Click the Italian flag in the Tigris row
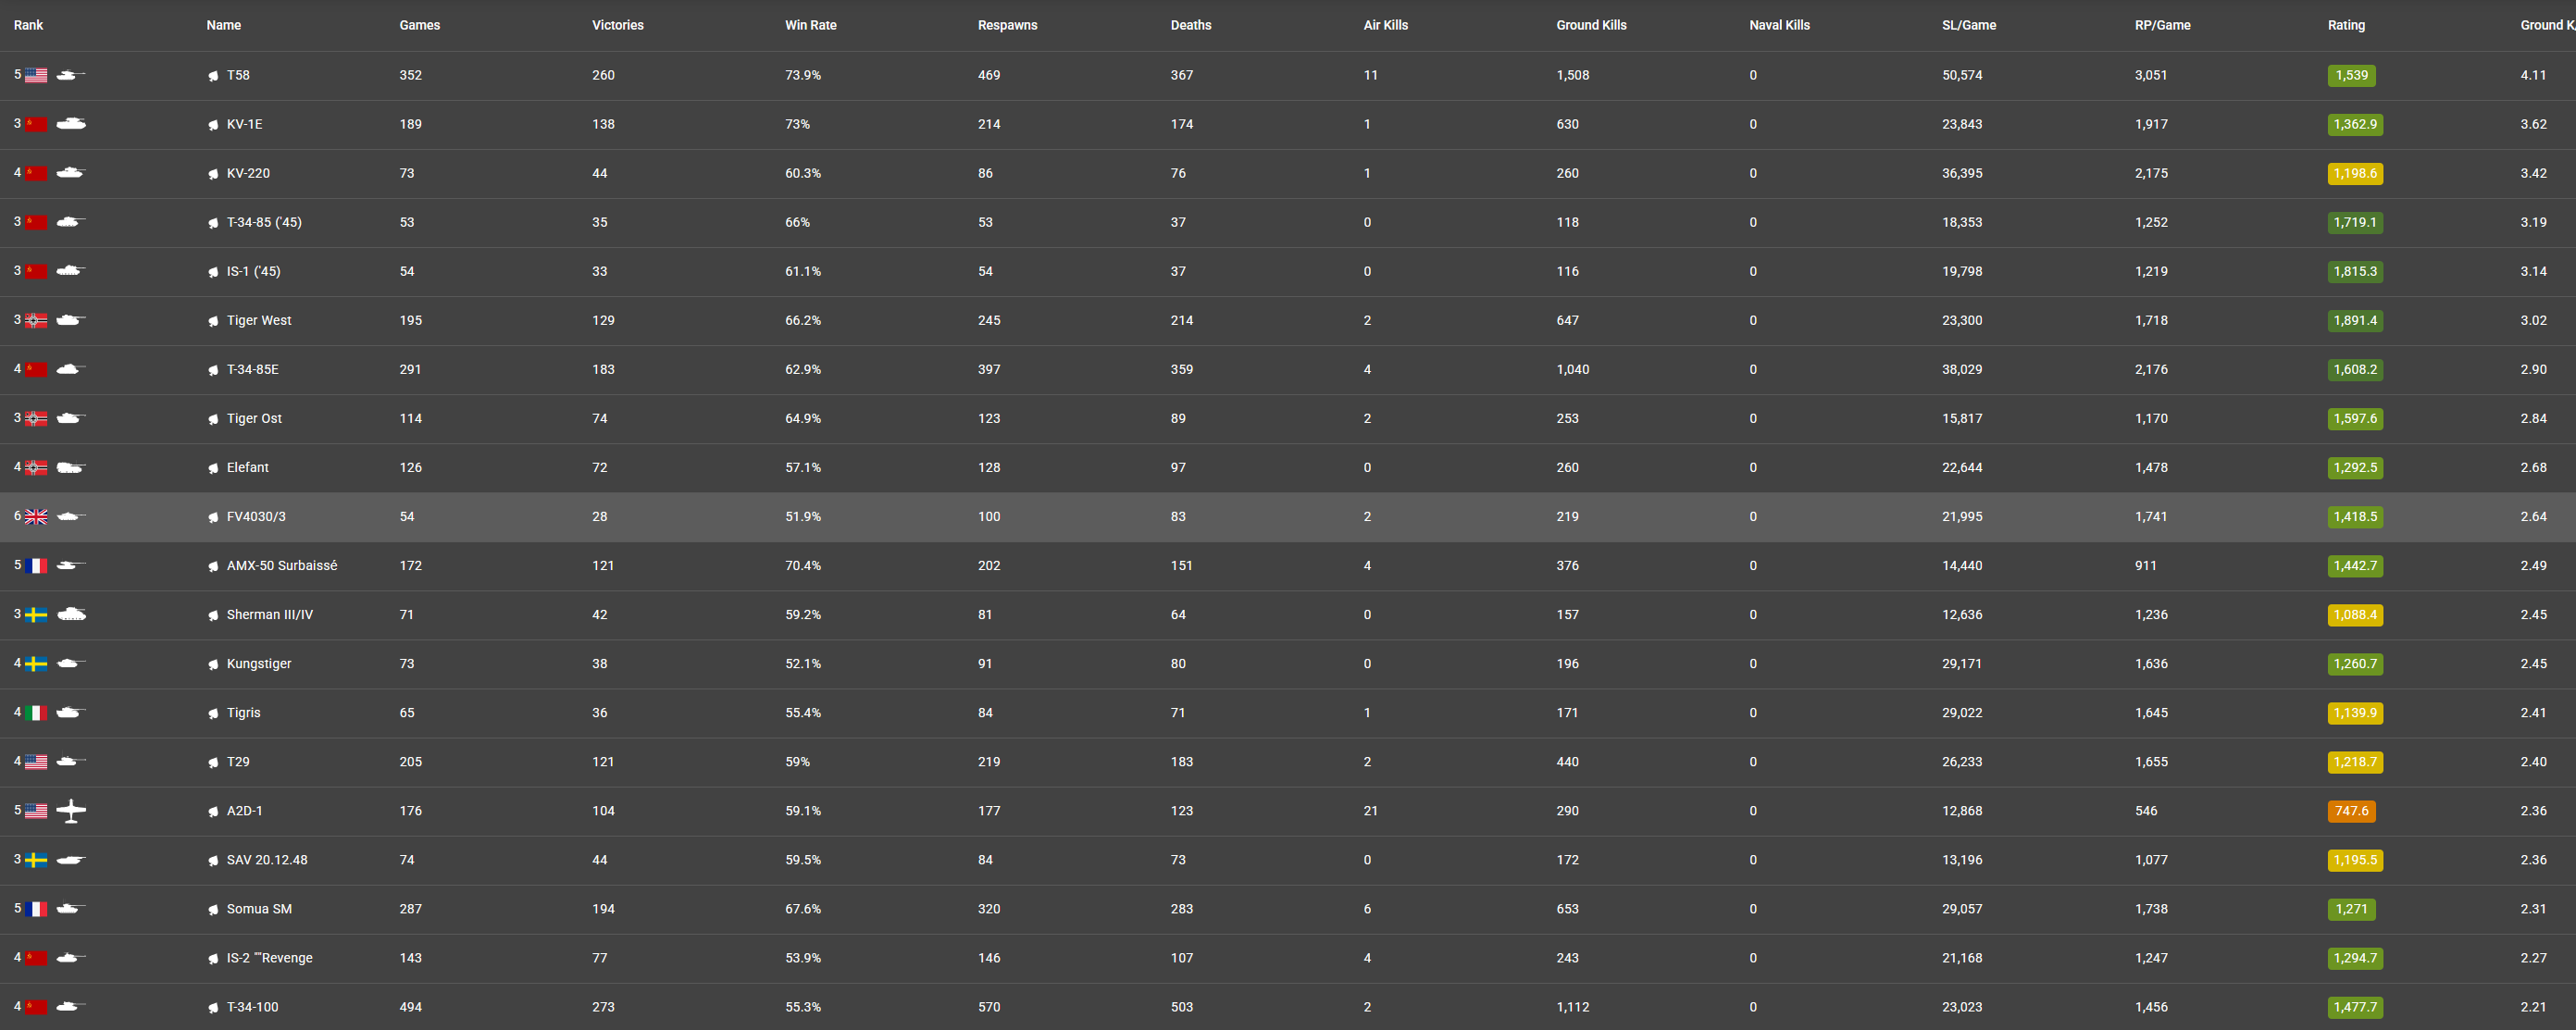Viewport: 2576px width, 1030px height. click(x=36, y=713)
